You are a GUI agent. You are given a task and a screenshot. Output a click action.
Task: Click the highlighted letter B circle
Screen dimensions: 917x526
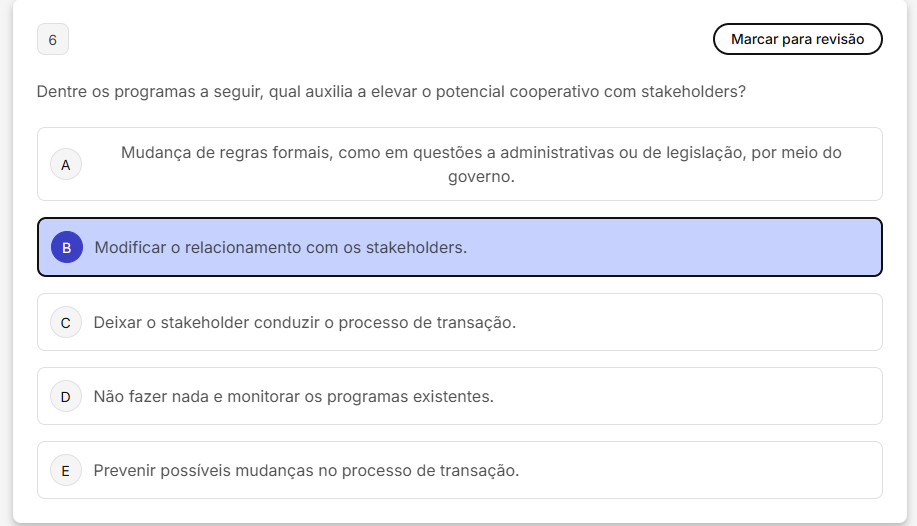click(x=66, y=247)
